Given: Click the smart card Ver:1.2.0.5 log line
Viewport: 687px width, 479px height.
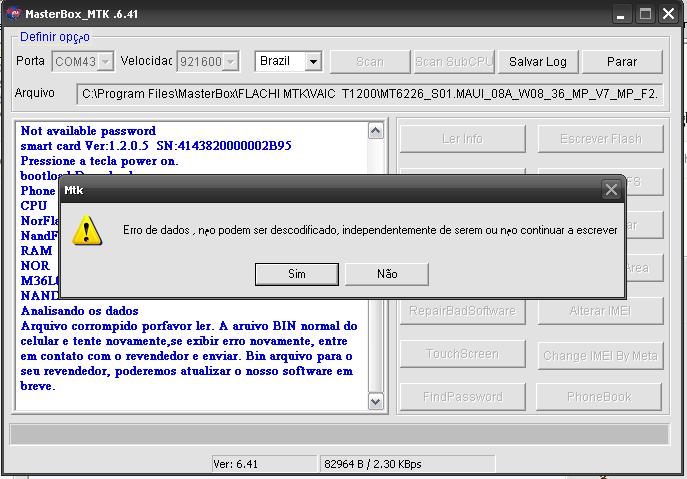Looking at the screenshot, I should pos(156,146).
